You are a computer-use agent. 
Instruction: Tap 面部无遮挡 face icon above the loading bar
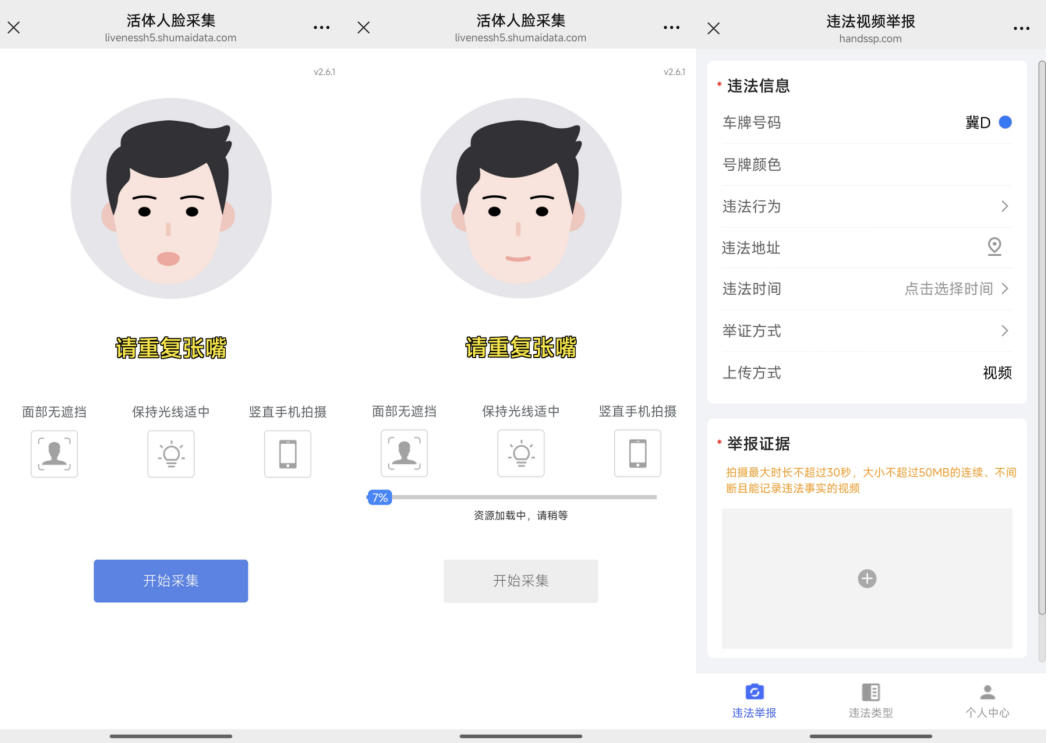pyautogui.click(x=404, y=453)
